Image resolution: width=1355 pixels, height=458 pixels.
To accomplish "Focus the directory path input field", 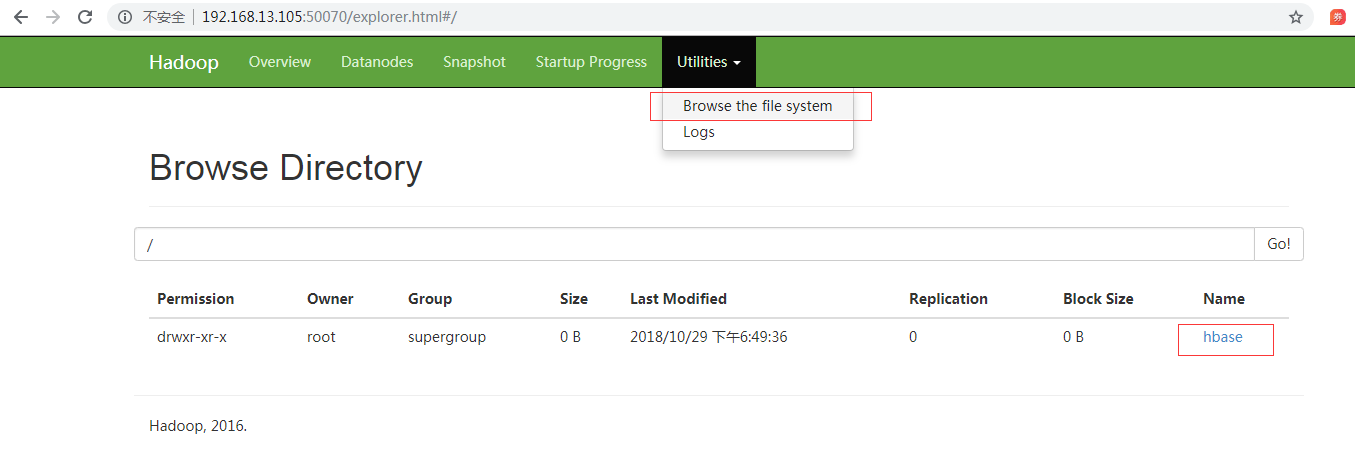I will click(694, 244).
